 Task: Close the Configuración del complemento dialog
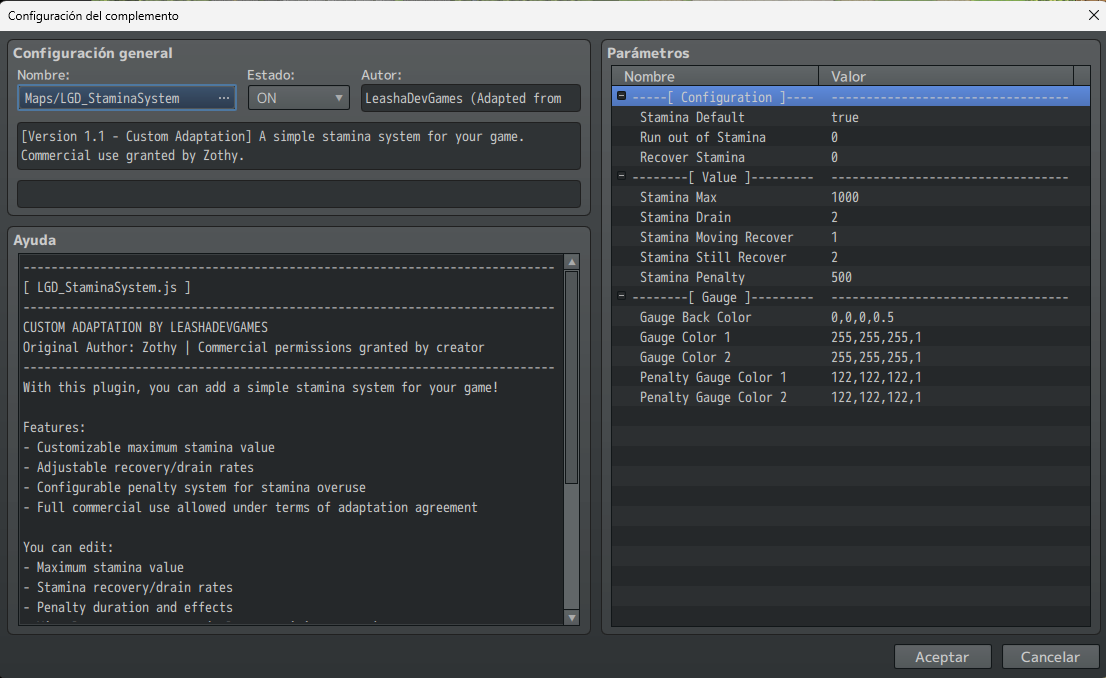point(1093,15)
